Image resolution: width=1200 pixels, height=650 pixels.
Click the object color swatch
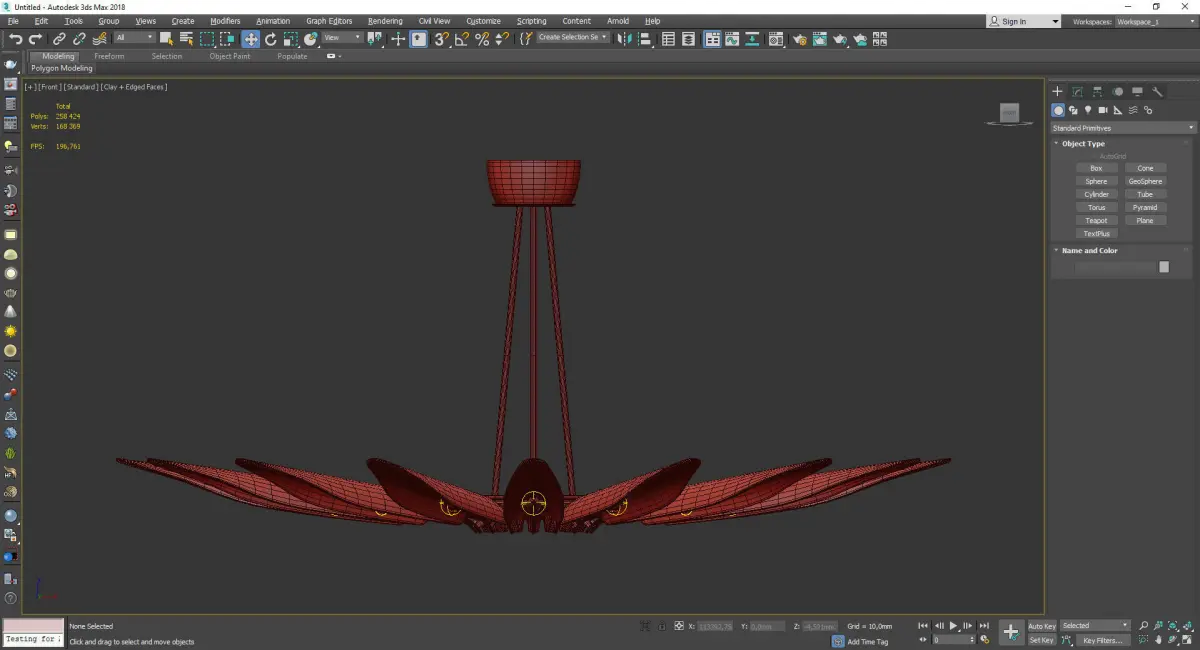(x=1163, y=267)
